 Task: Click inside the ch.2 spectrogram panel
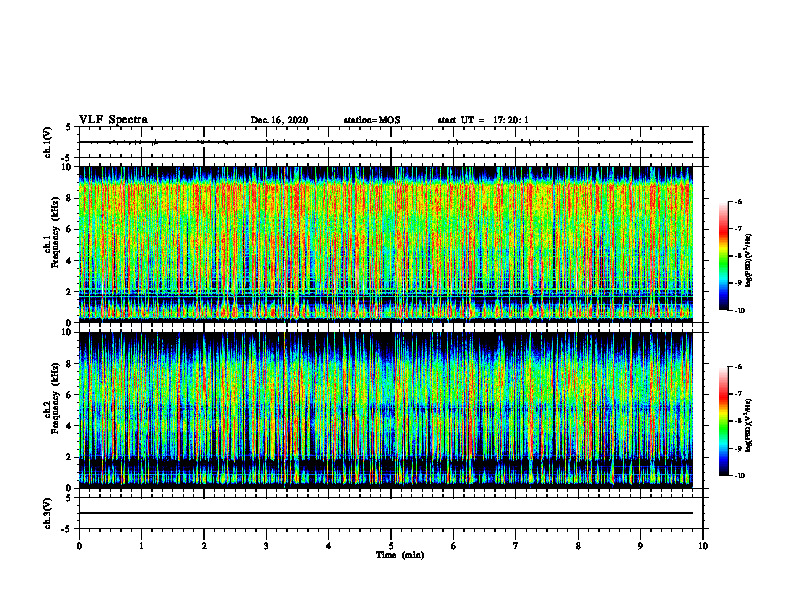[x=386, y=410]
